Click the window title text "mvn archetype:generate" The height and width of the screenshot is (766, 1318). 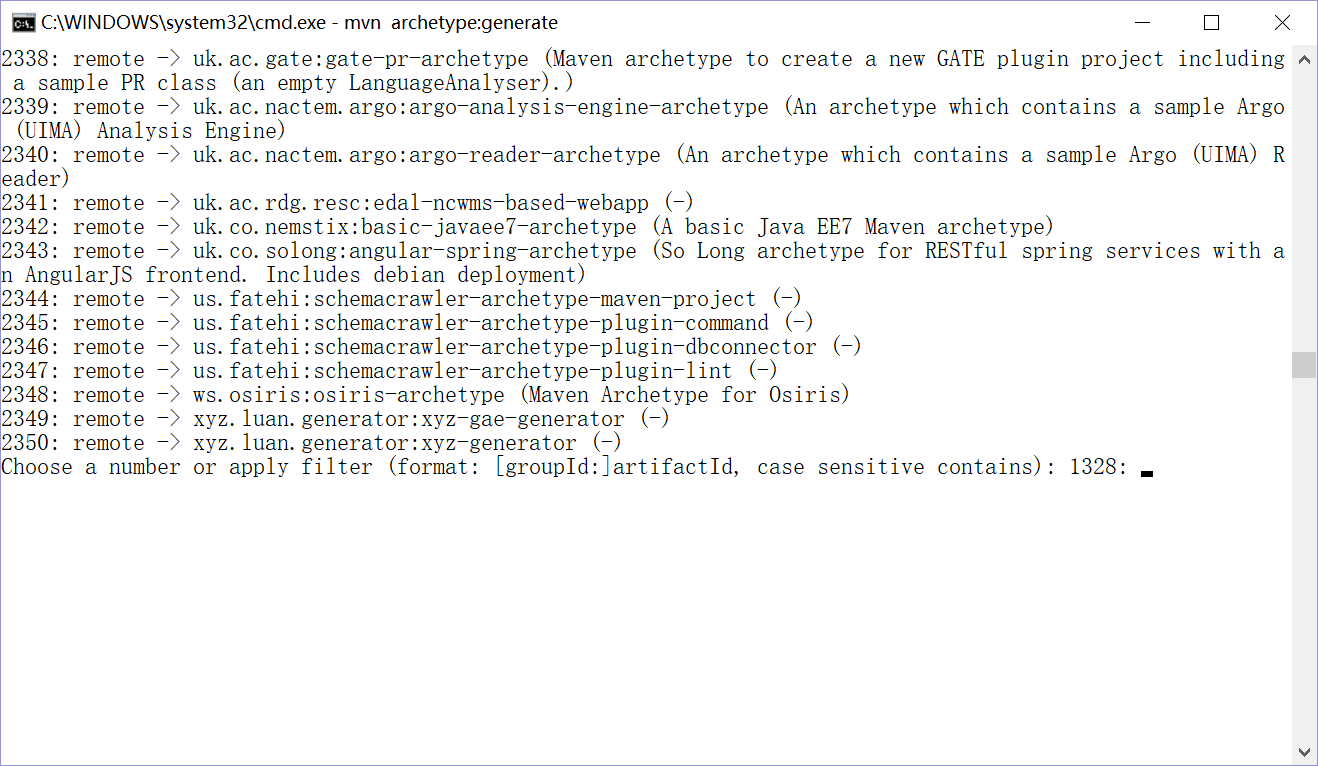451,22
